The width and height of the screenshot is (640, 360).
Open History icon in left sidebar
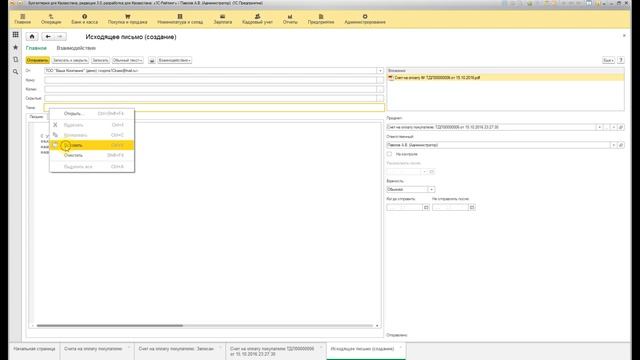pos(16,59)
